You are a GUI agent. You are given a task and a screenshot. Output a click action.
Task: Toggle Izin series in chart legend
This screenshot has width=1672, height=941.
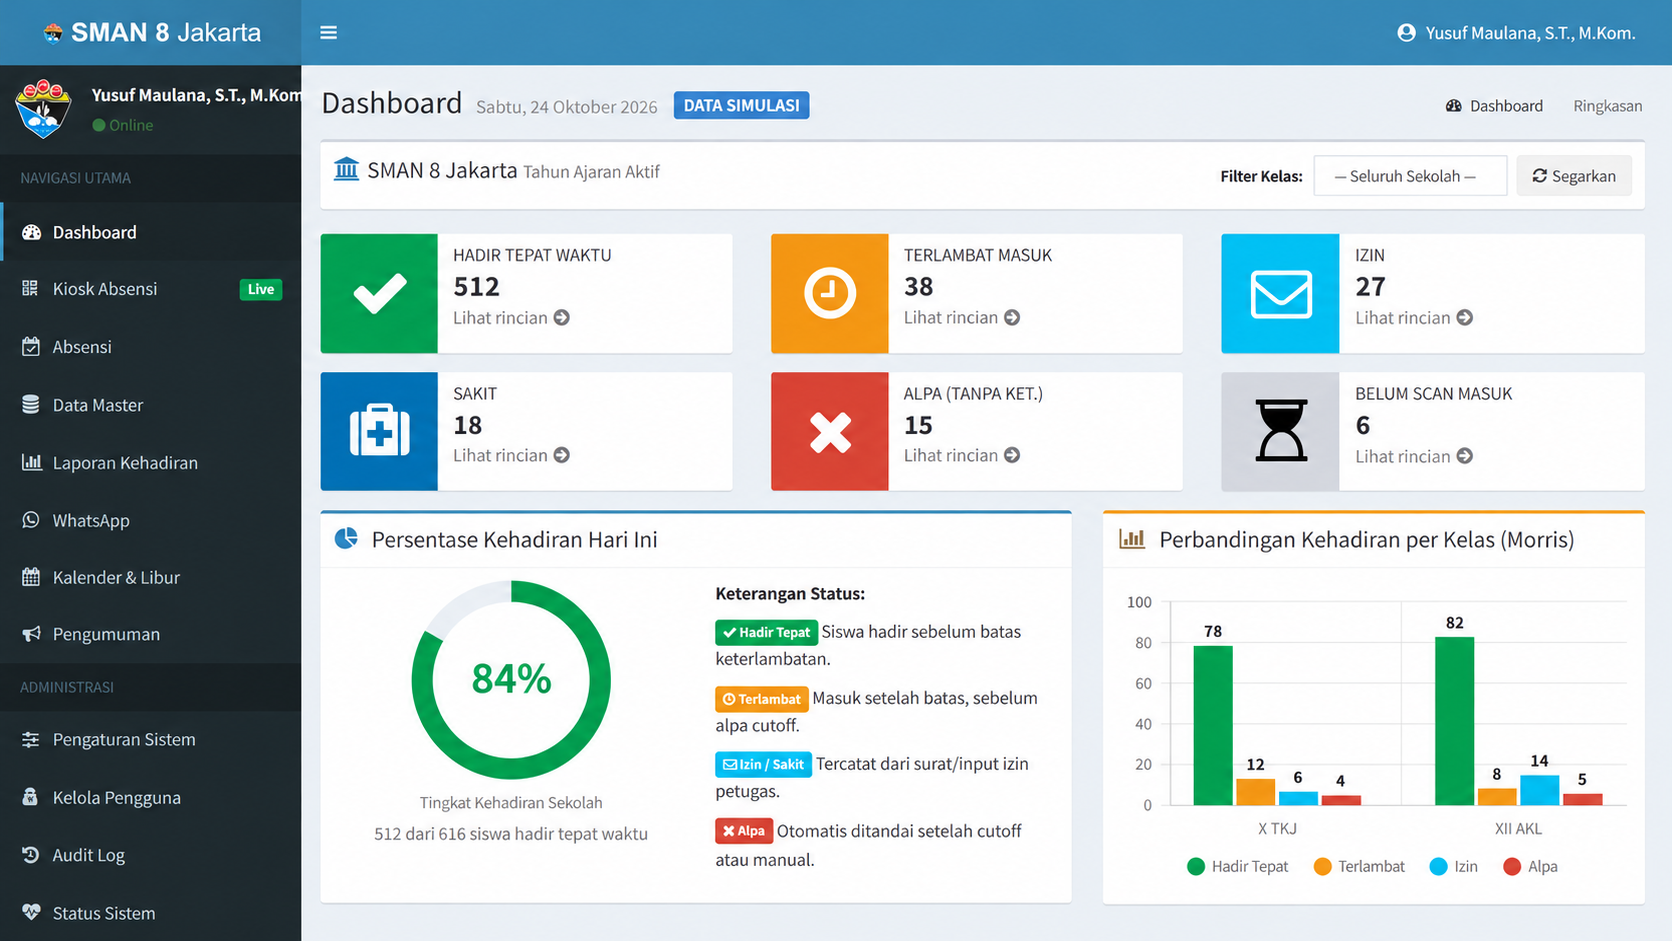[x=1454, y=867]
